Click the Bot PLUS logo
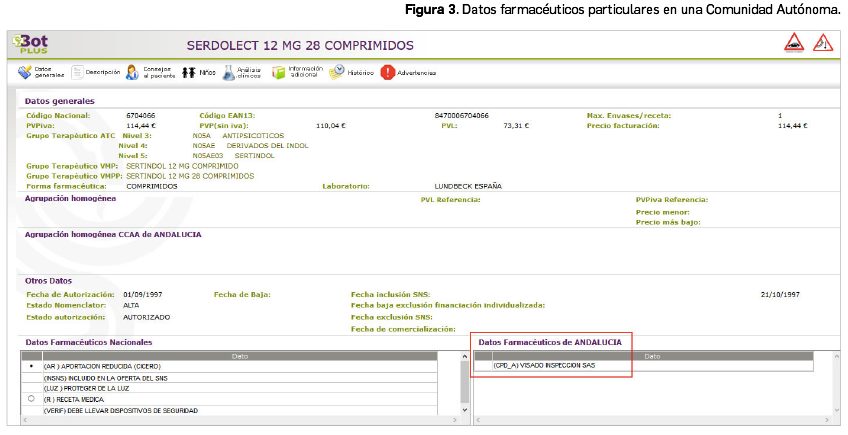The image size is (848, 435). pos(31,44)
